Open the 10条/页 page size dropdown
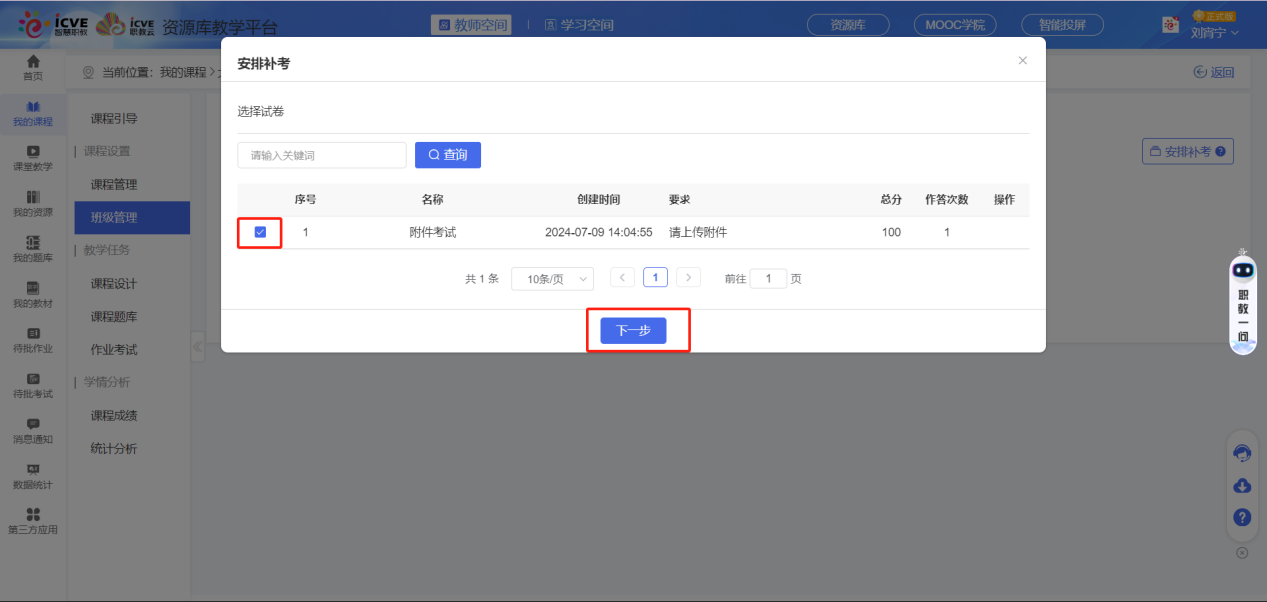 pyautogui.click(x=552, y=277)
